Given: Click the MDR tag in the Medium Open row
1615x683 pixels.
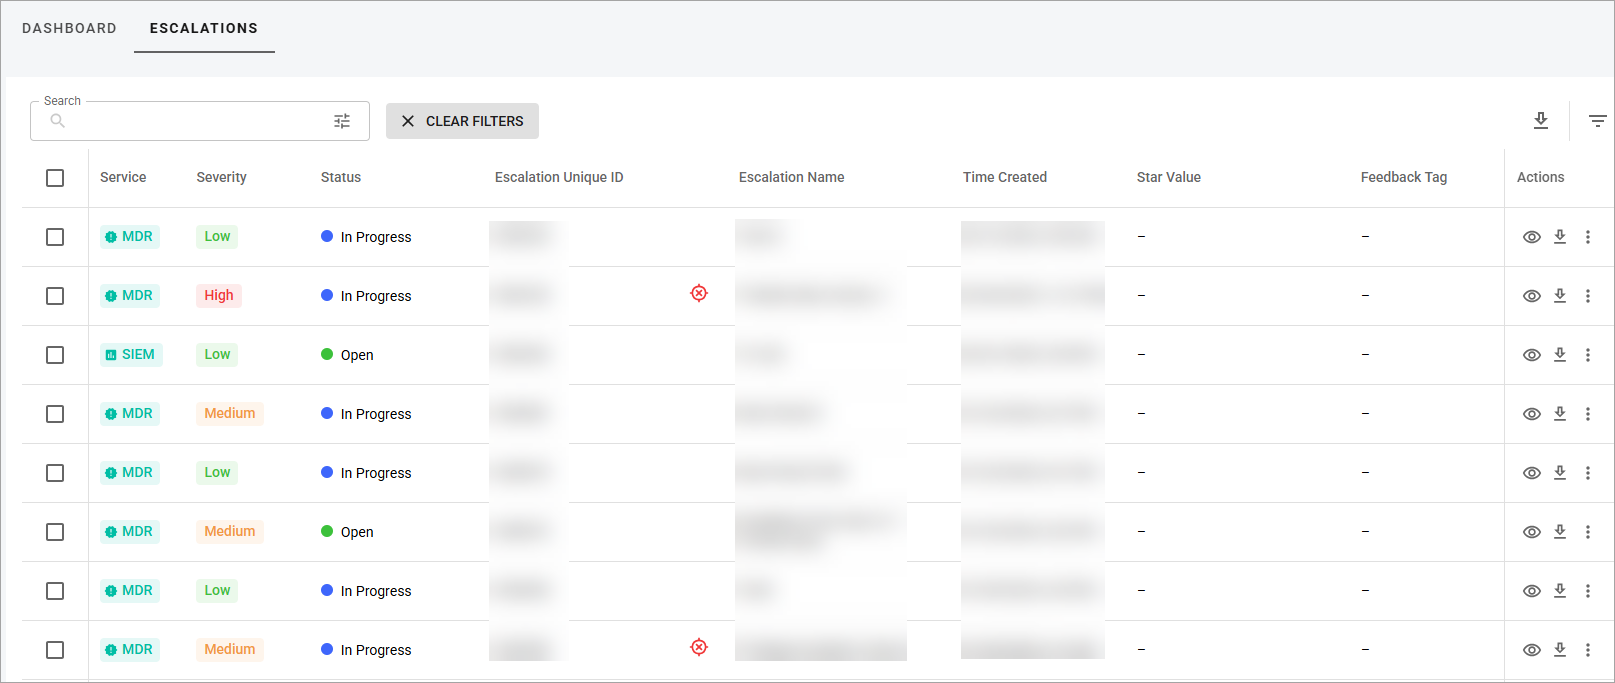Looking at the screenshot, I should 130,531.
